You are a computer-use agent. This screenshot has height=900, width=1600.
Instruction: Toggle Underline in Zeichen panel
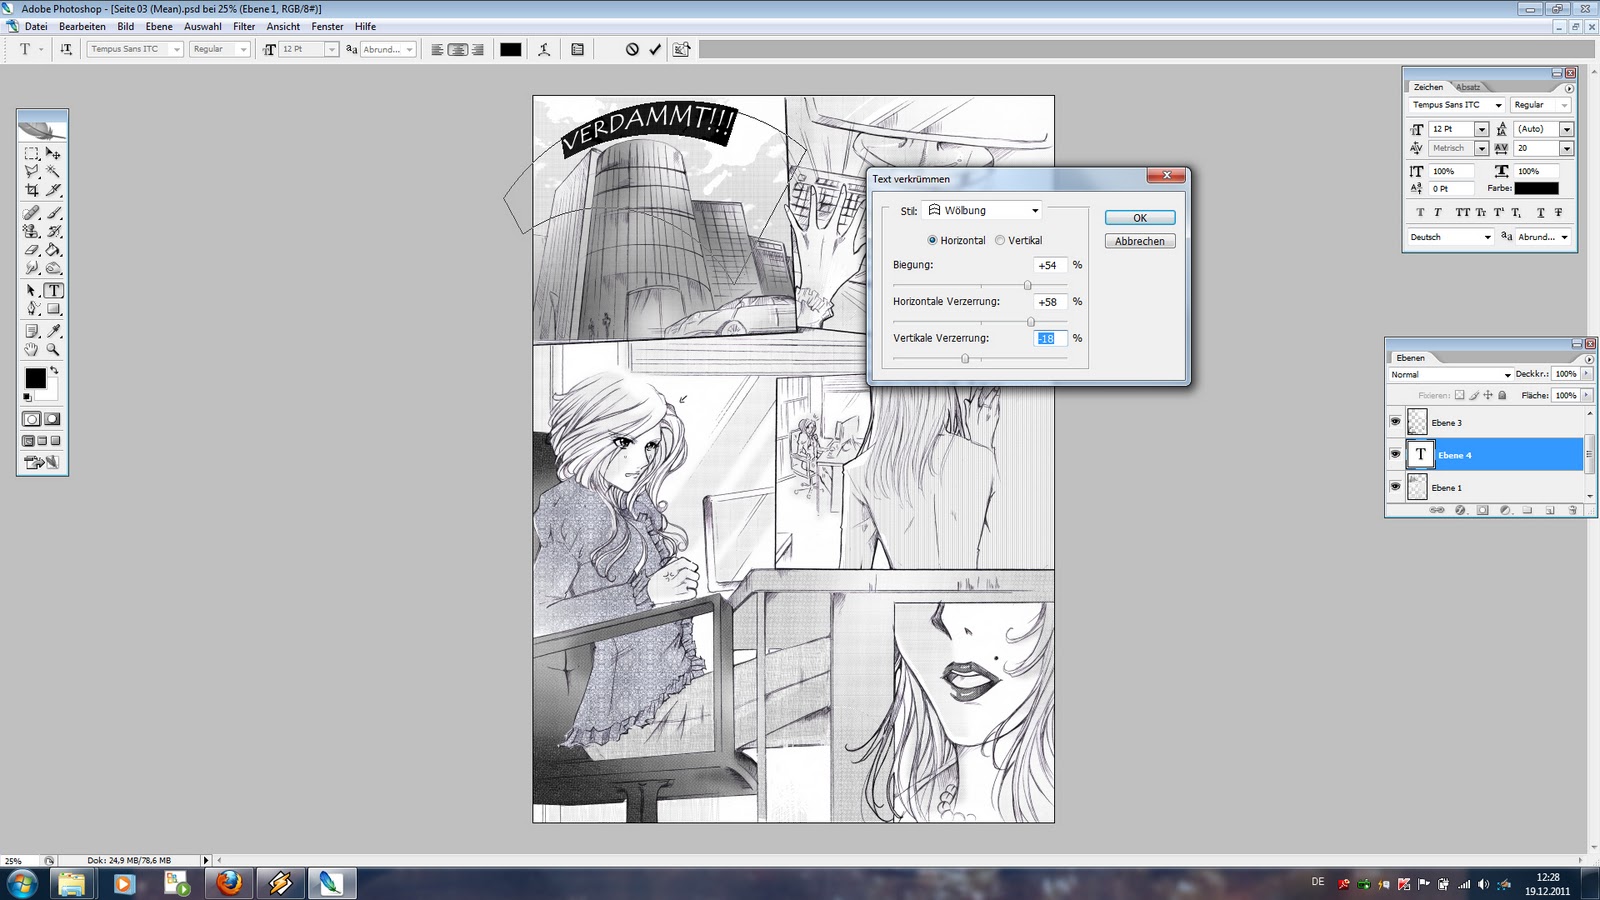[1541, 213]
